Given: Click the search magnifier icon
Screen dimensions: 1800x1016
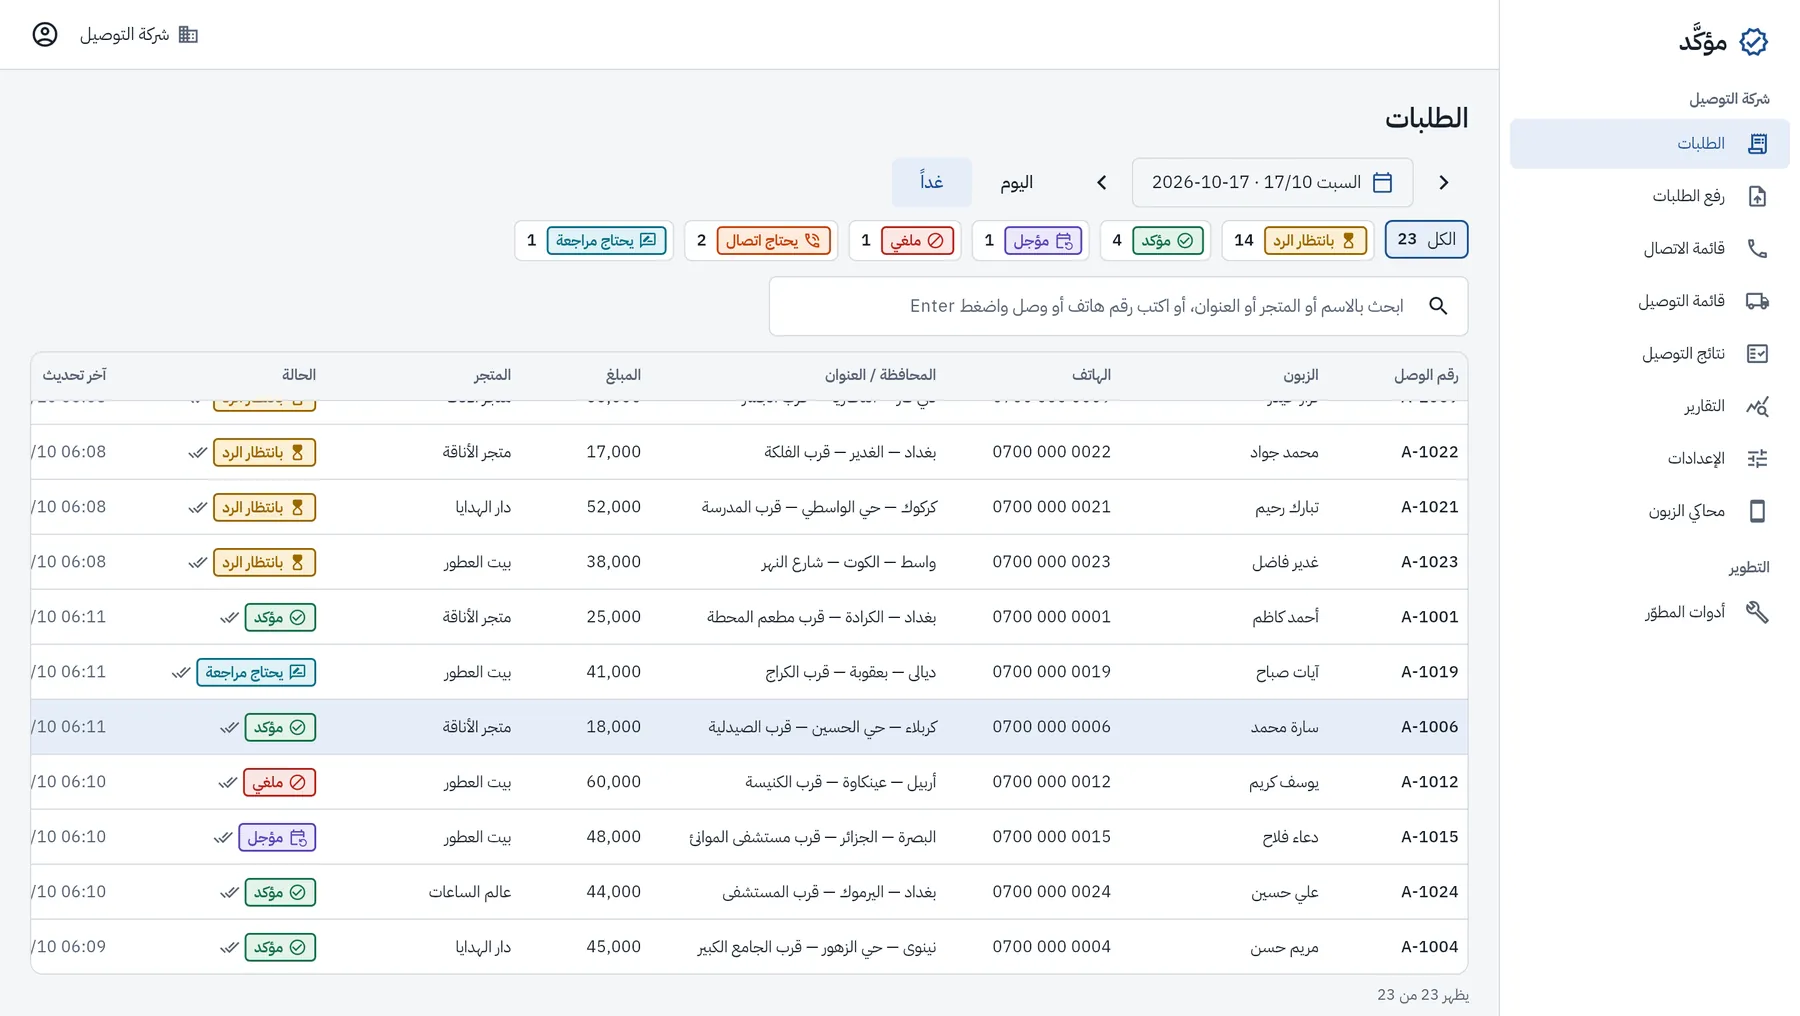Looking at the screenshot, I should (1438, 306).
